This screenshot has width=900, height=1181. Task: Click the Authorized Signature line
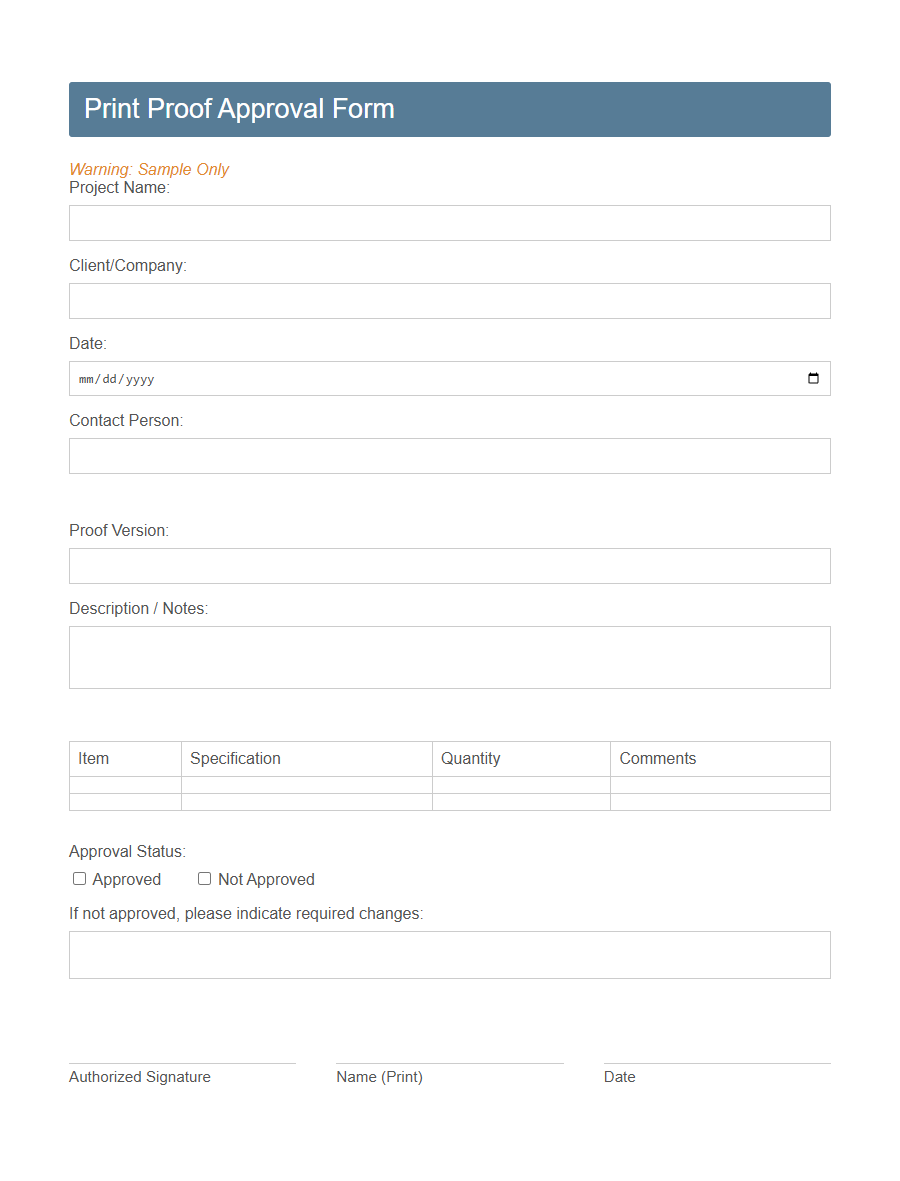[181, 1062]
